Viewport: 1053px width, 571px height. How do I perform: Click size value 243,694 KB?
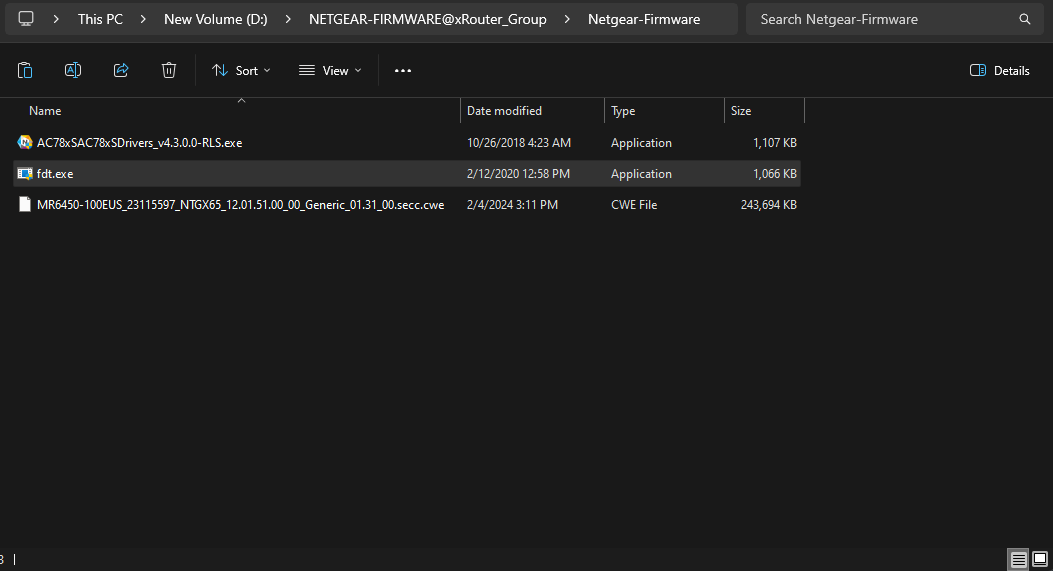769,204
